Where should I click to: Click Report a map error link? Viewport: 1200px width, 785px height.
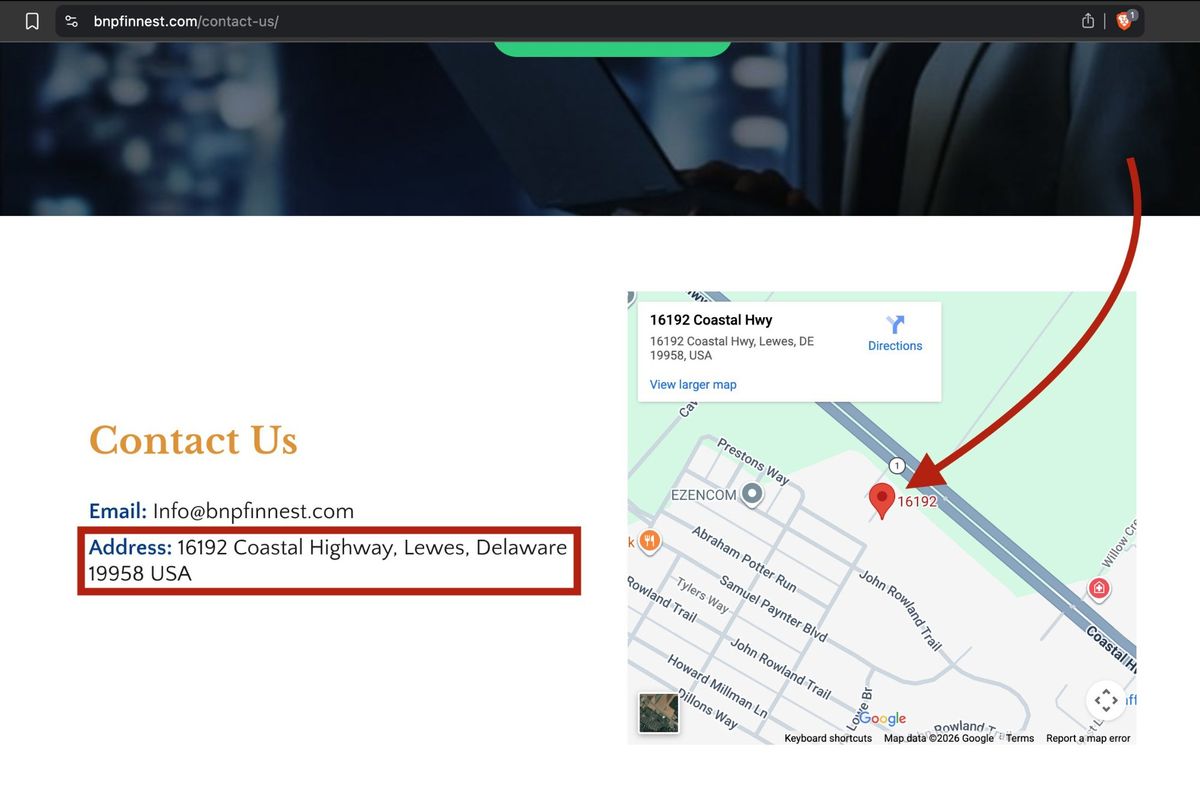1088,738
